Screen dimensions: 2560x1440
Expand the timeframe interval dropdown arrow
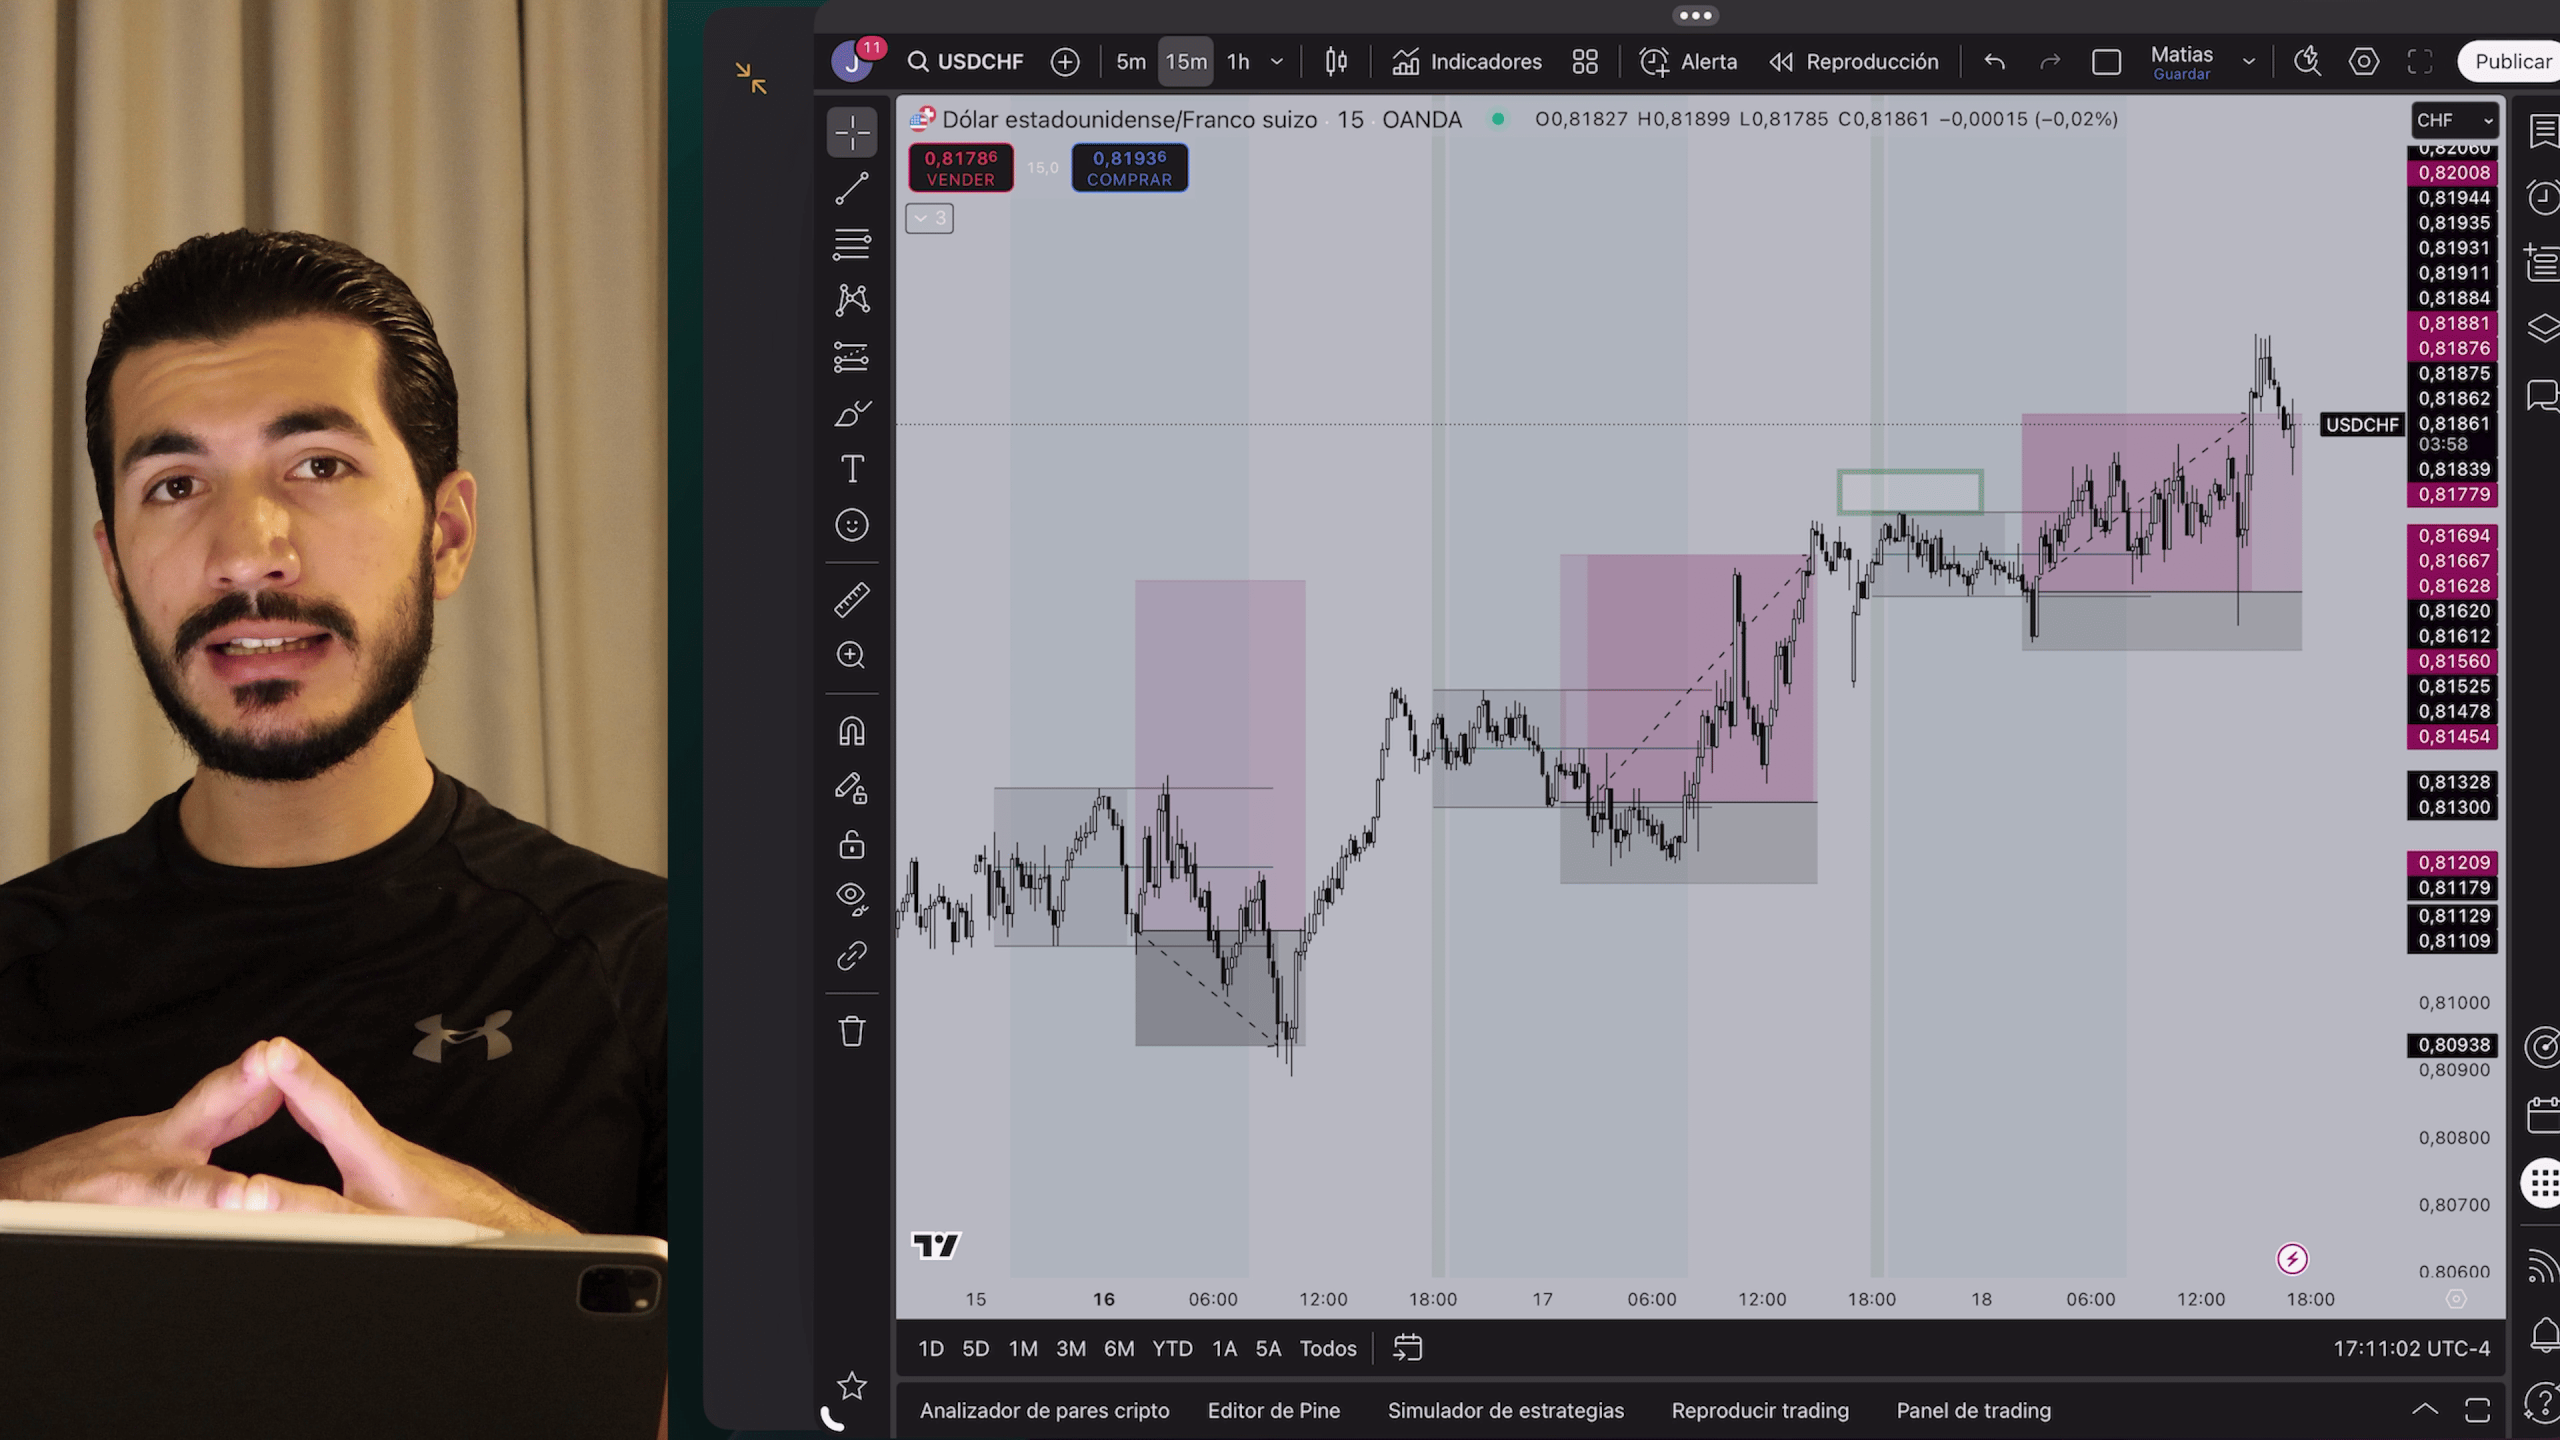[1277, 62]
